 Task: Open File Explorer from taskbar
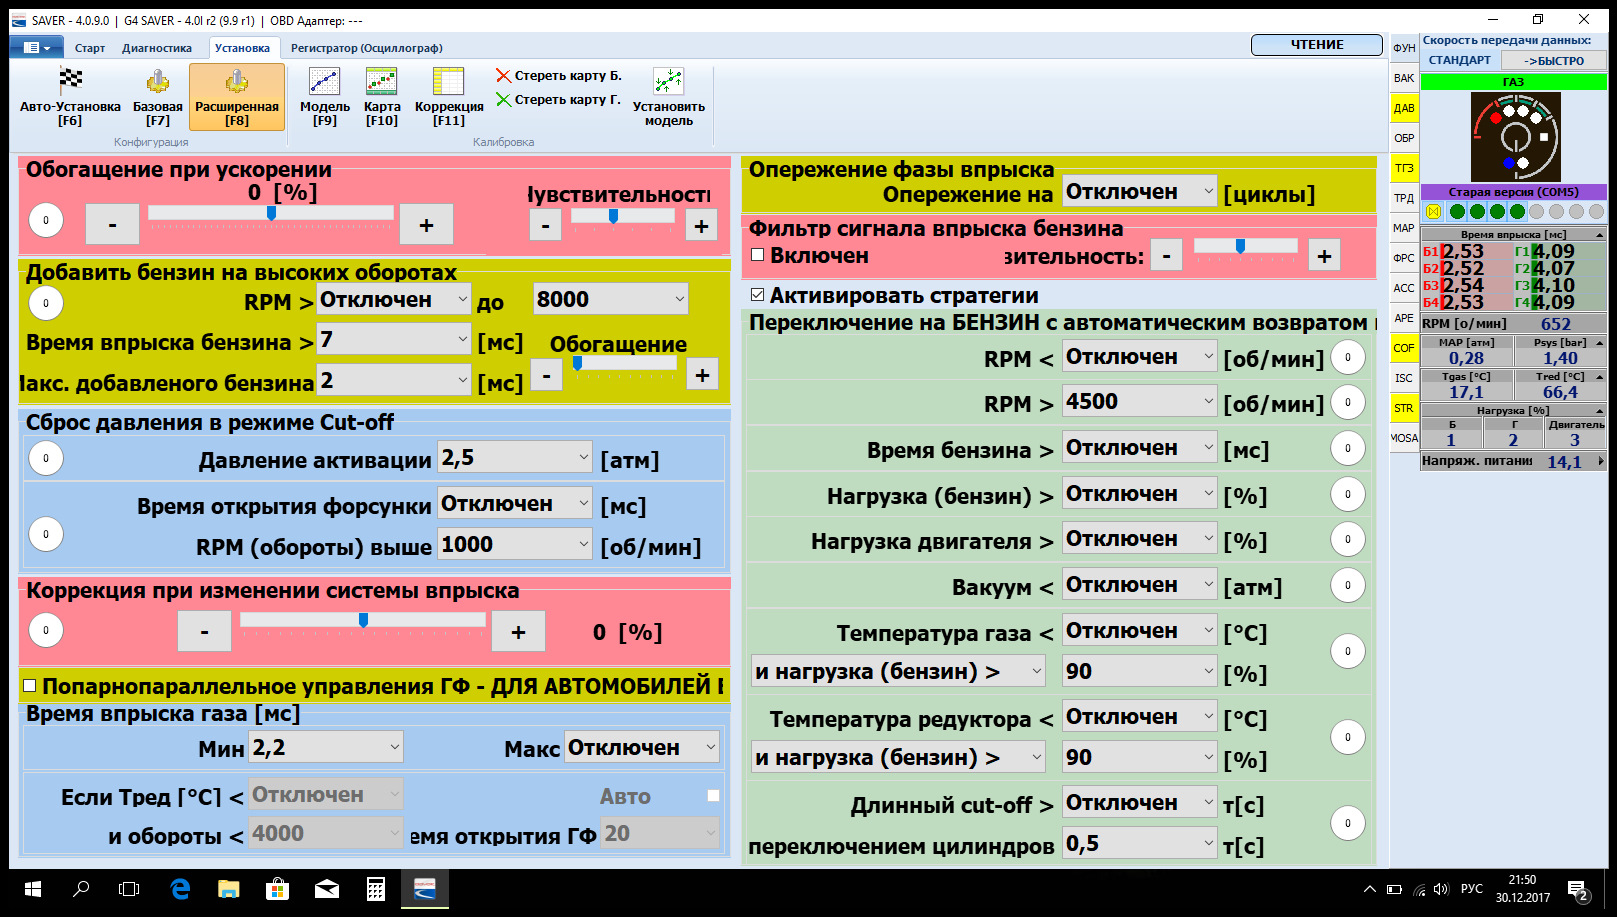229,889
